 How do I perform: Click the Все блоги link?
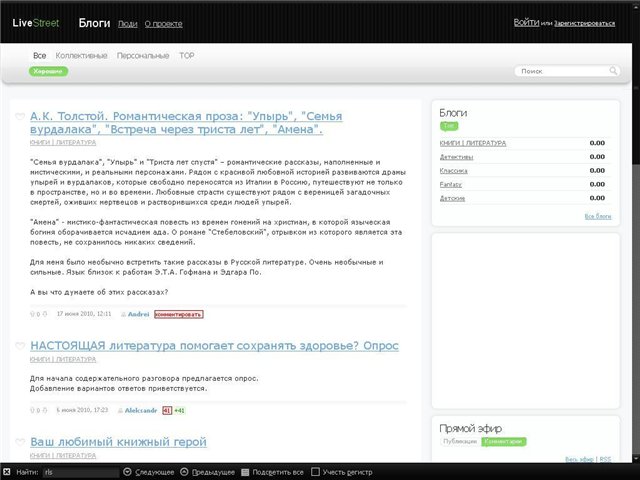pos(598,216)
